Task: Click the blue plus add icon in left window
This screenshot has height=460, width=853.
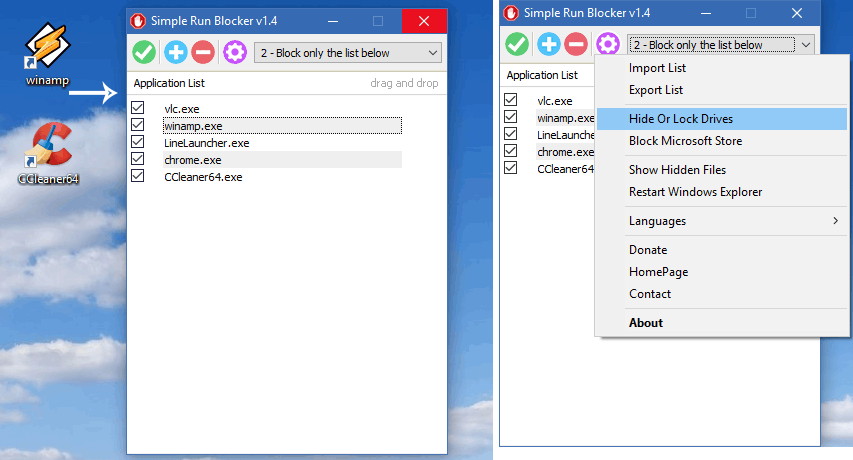Action: click(x=176, y=52)
